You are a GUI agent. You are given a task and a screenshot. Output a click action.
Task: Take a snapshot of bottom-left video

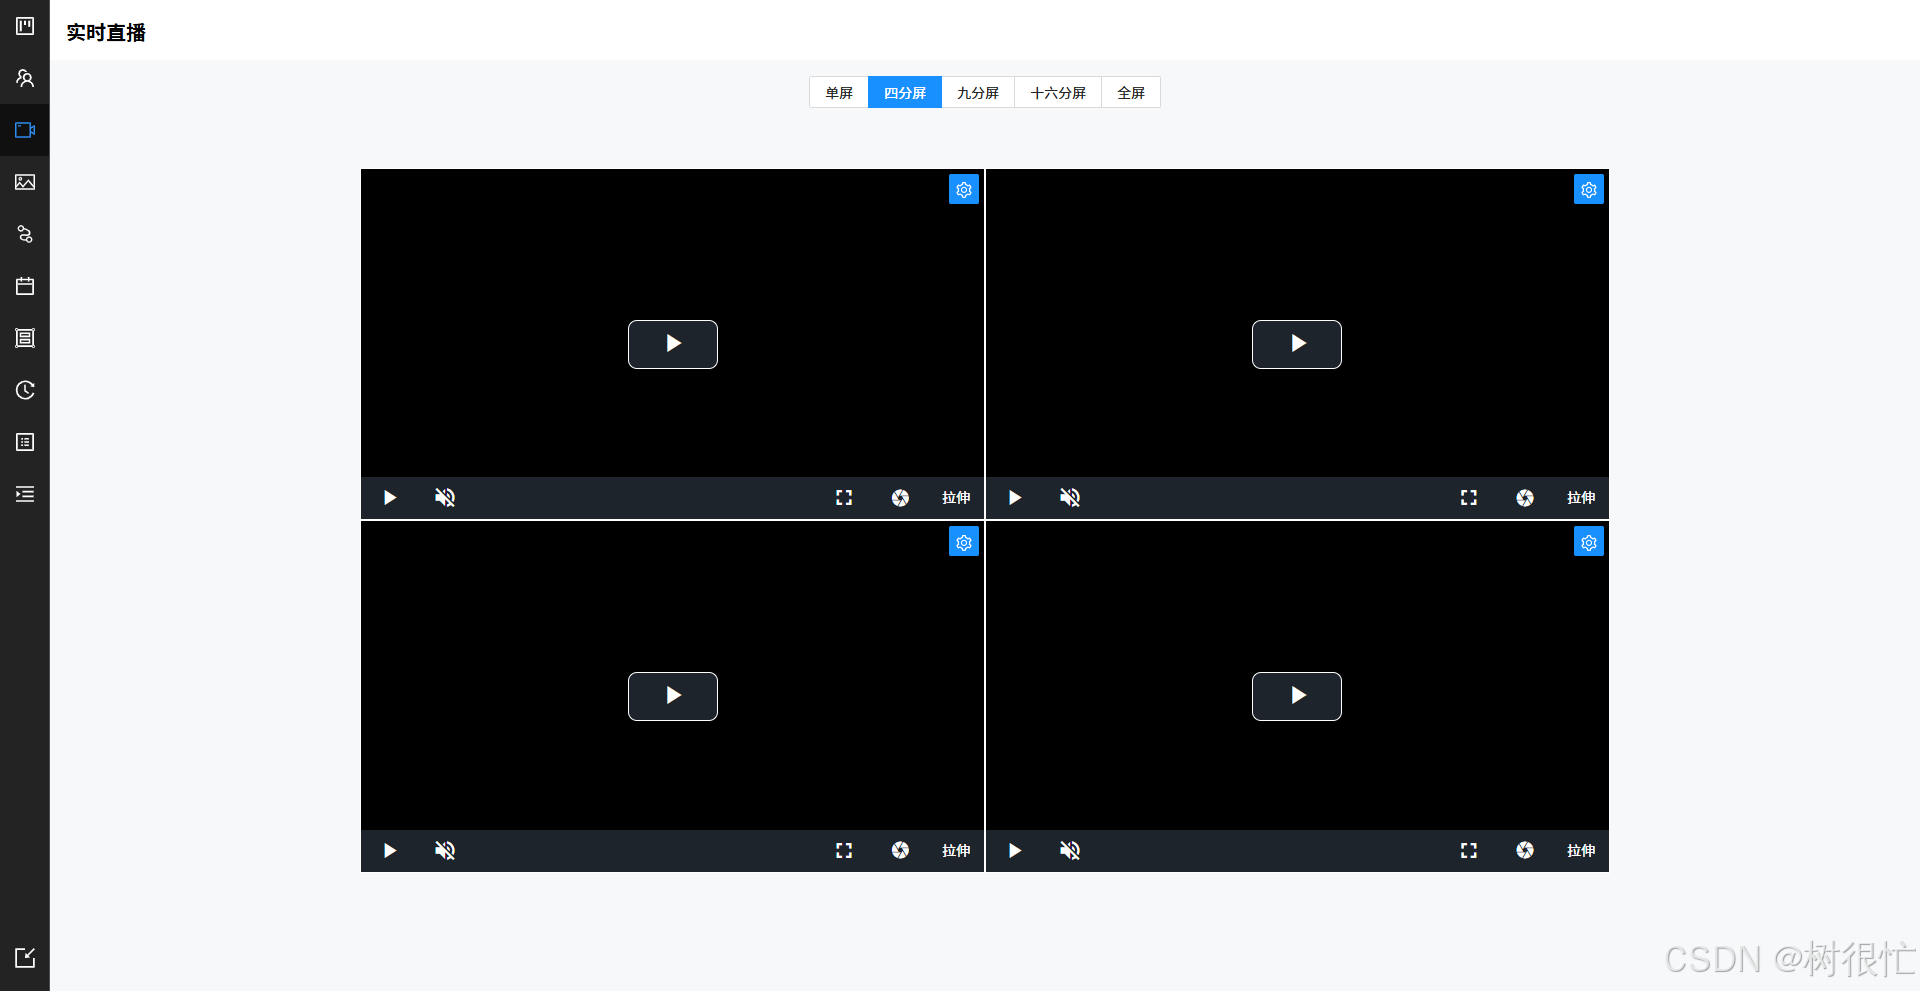click(900, 850)
